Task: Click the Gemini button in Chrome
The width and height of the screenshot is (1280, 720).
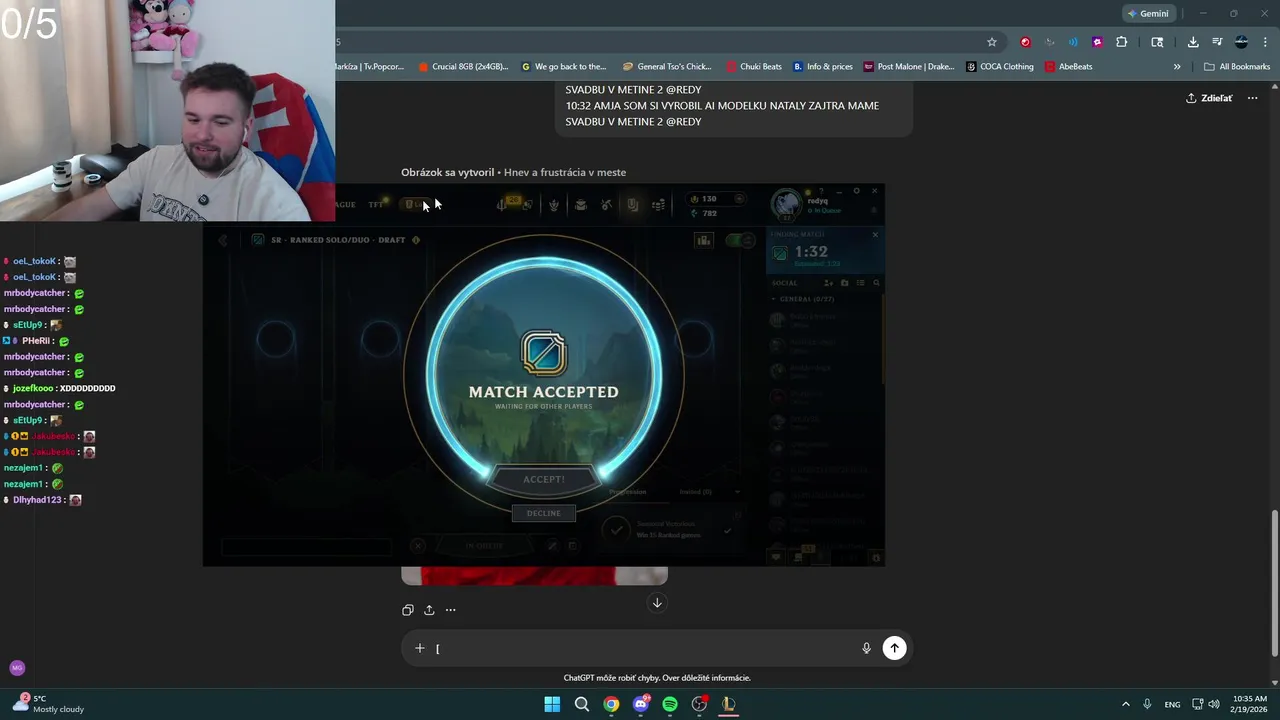Action: pos(1148,13)
